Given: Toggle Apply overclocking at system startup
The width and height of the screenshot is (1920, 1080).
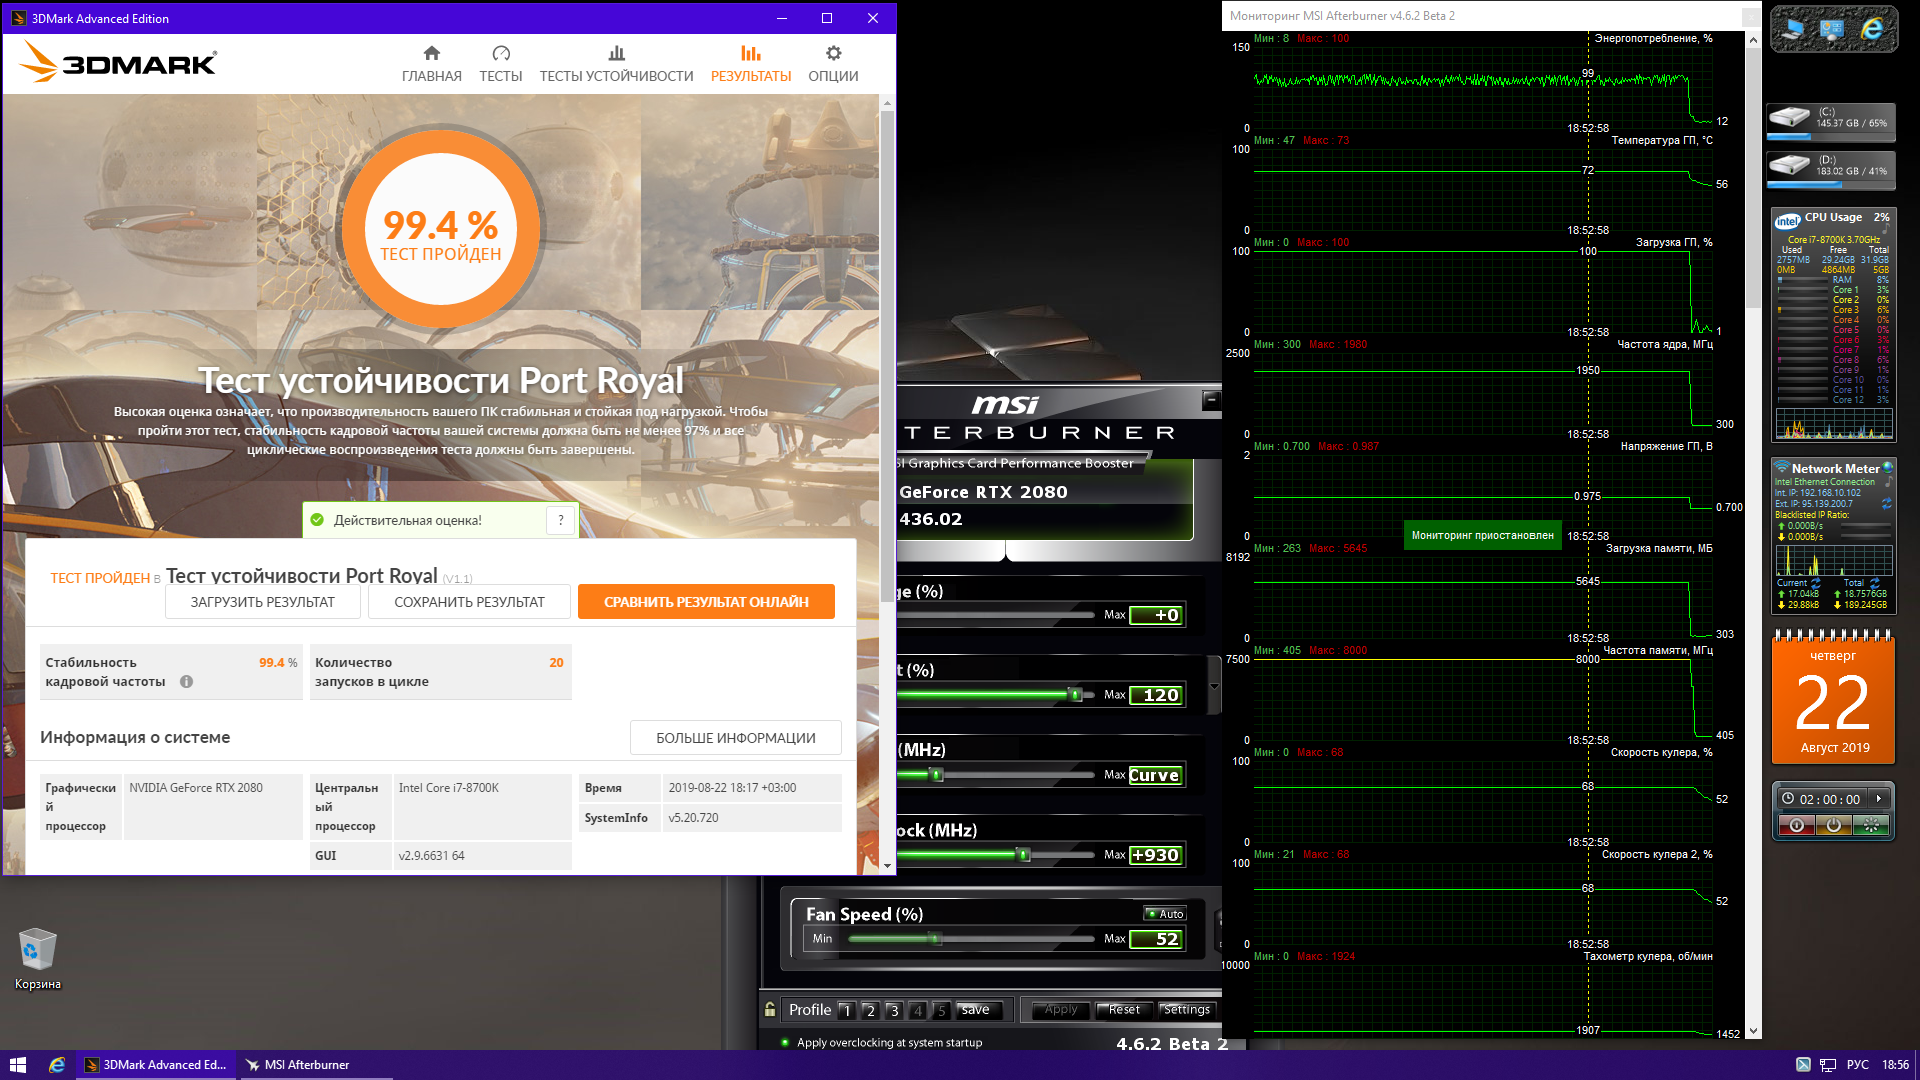Looking at the screenshot, I should [x=785, y=1043].
